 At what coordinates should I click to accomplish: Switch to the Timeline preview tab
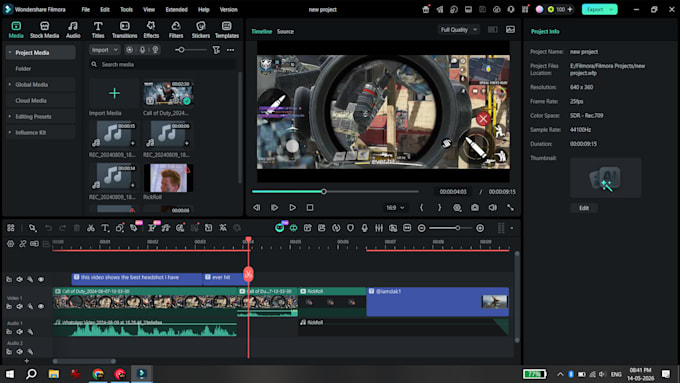(262, 32)
